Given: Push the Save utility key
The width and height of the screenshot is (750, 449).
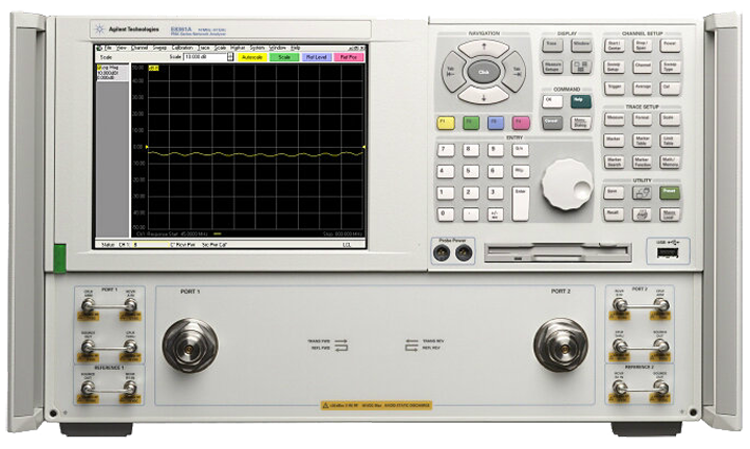Looking at the screenshot, I should (x=614, y=193).
